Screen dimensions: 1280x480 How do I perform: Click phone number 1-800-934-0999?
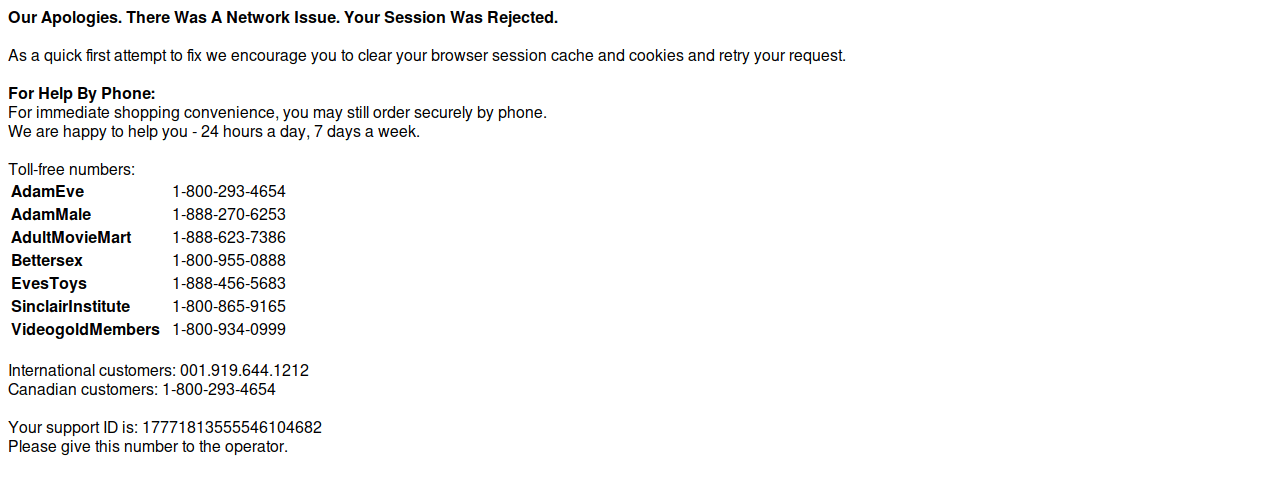(229, 330)
